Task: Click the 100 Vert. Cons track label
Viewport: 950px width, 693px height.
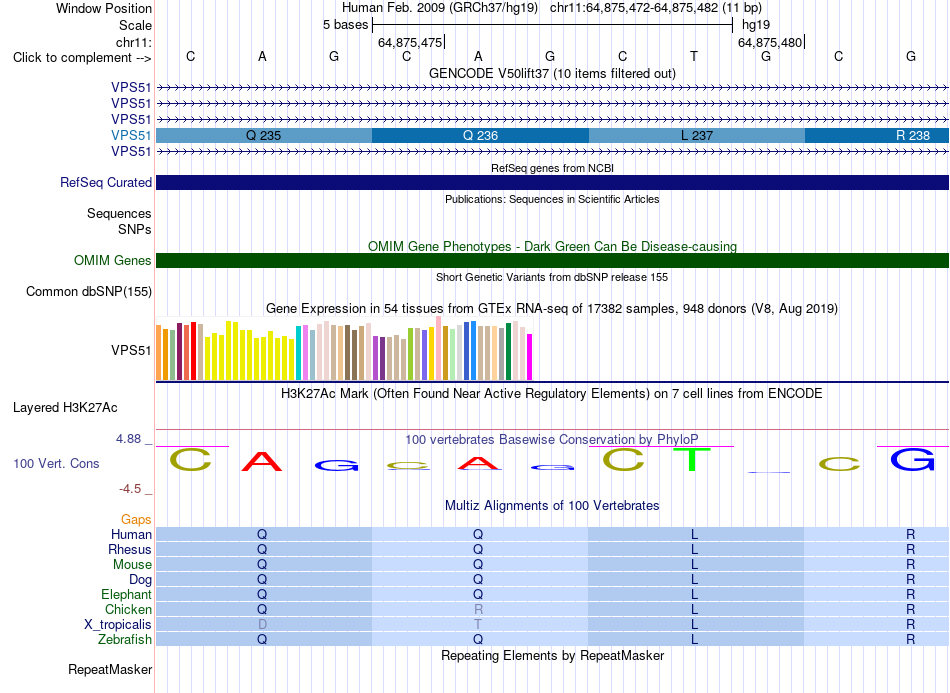Action: point(56,463)
